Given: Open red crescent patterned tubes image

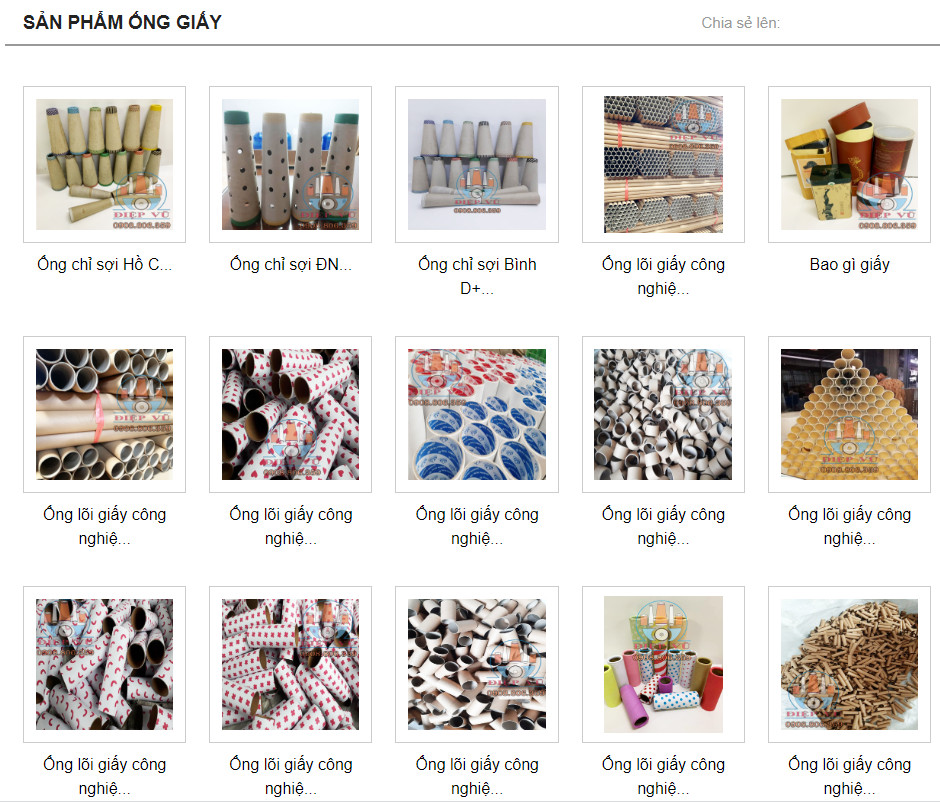Looking at the screenshot, I should 104,664.
